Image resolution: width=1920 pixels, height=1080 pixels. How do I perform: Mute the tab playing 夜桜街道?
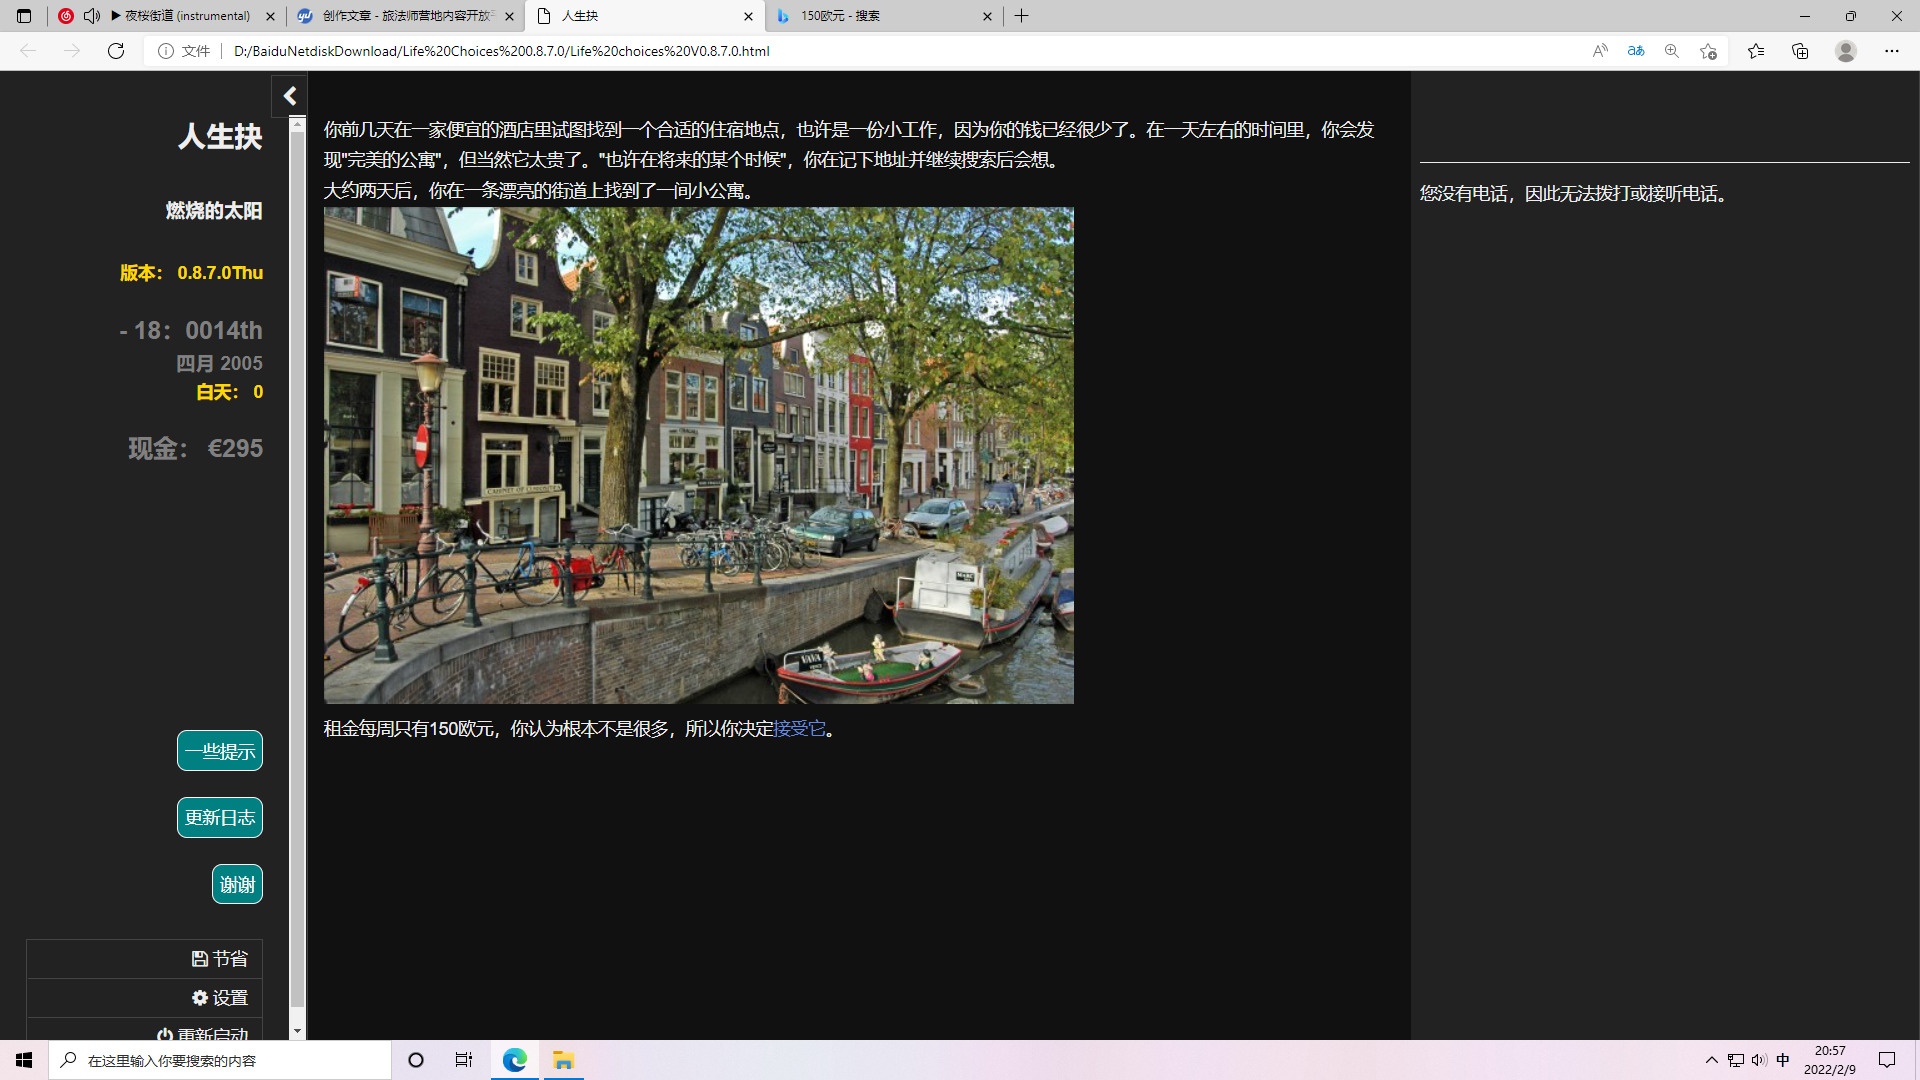[92, 16]
